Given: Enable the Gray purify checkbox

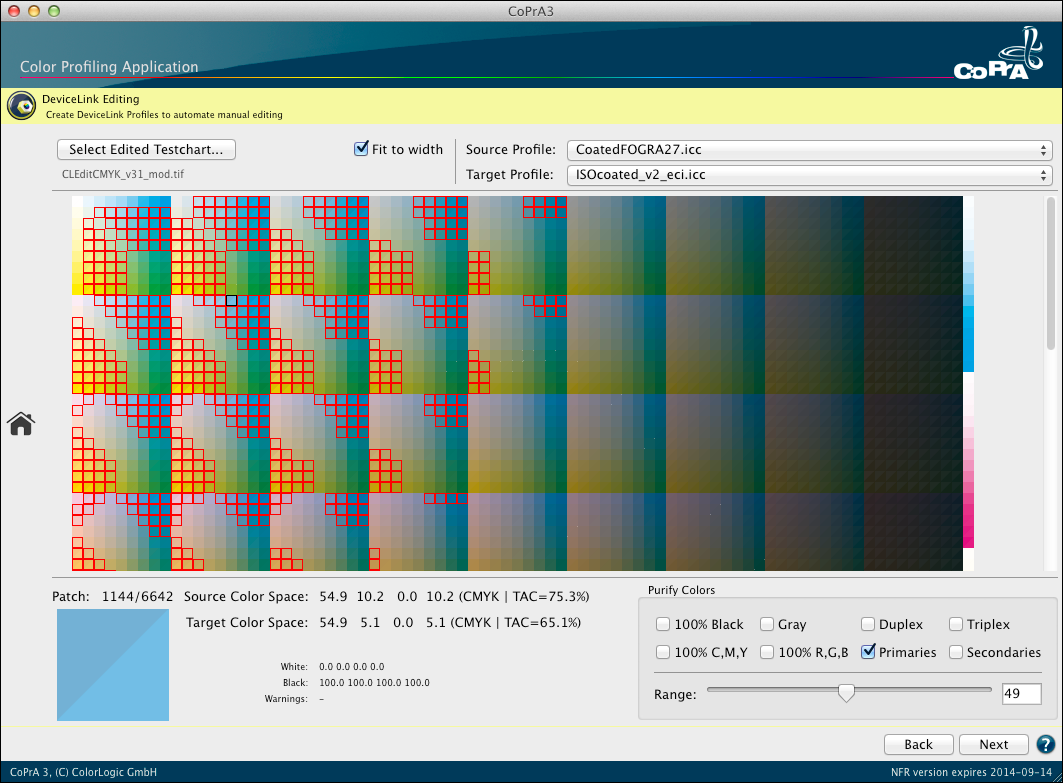Looking at the screenshot, I should 767,624.
